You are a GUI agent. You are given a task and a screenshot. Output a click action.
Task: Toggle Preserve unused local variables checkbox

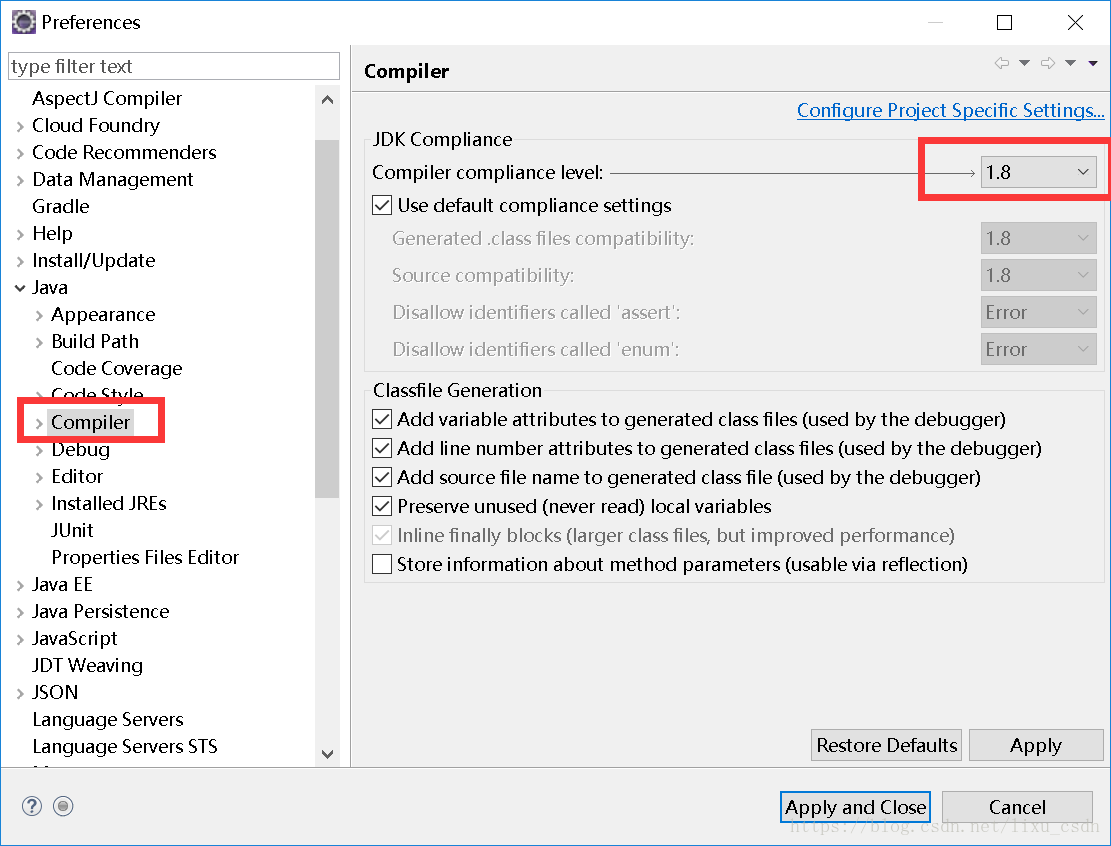(382, 506)
